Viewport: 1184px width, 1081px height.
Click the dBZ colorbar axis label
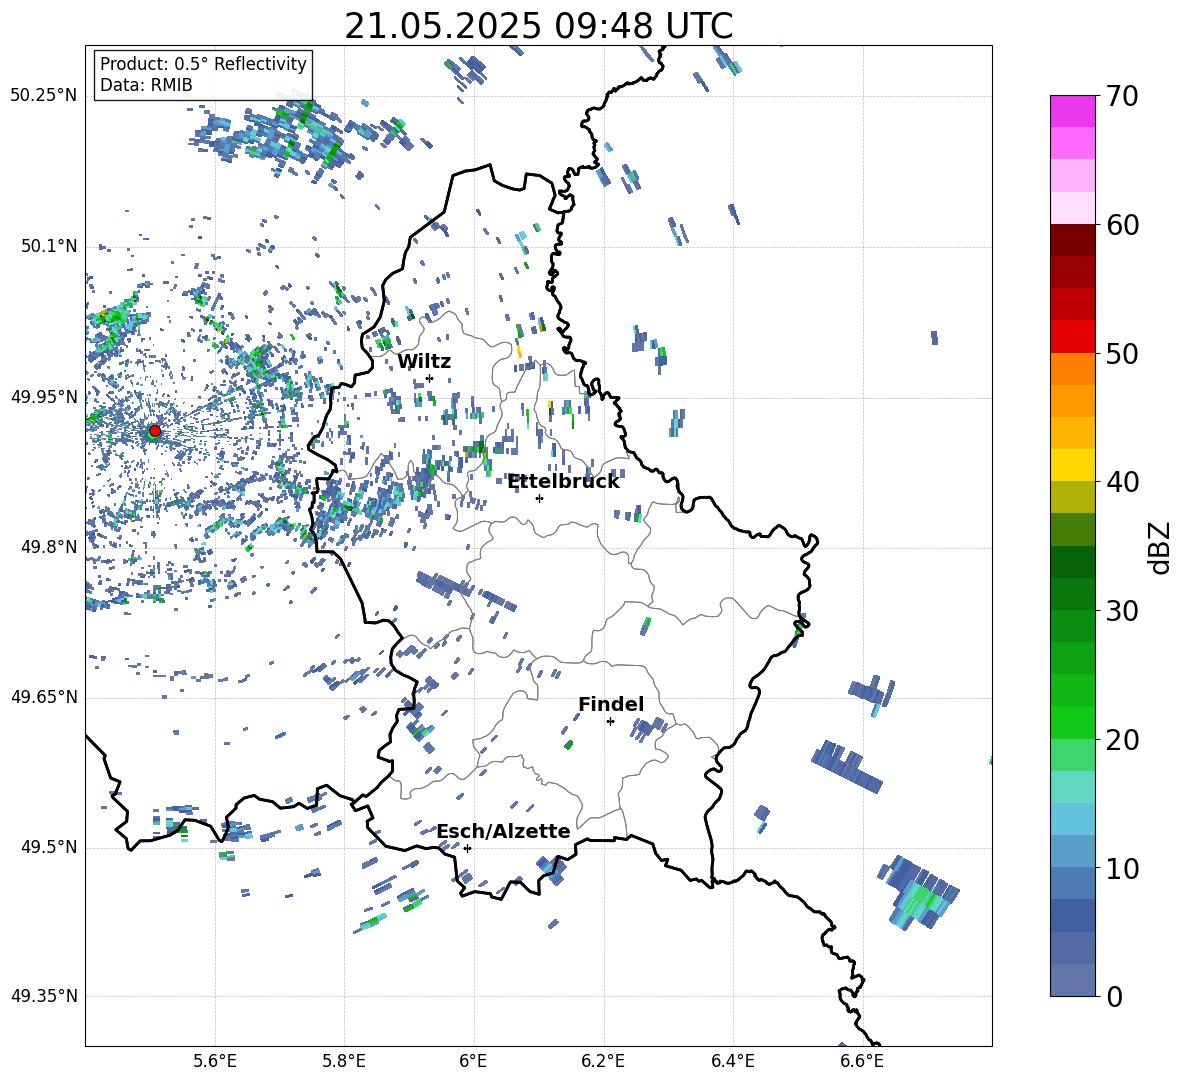1161,547
